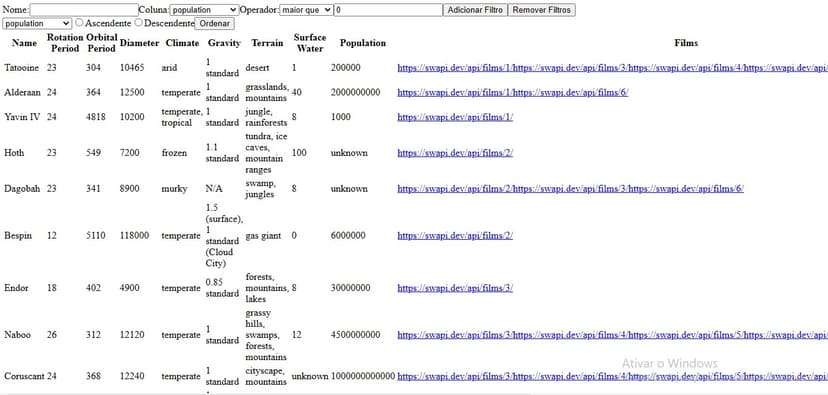Click the Naboo name cell
Viewport: 828px width, 395px height.
click(17, 335)
